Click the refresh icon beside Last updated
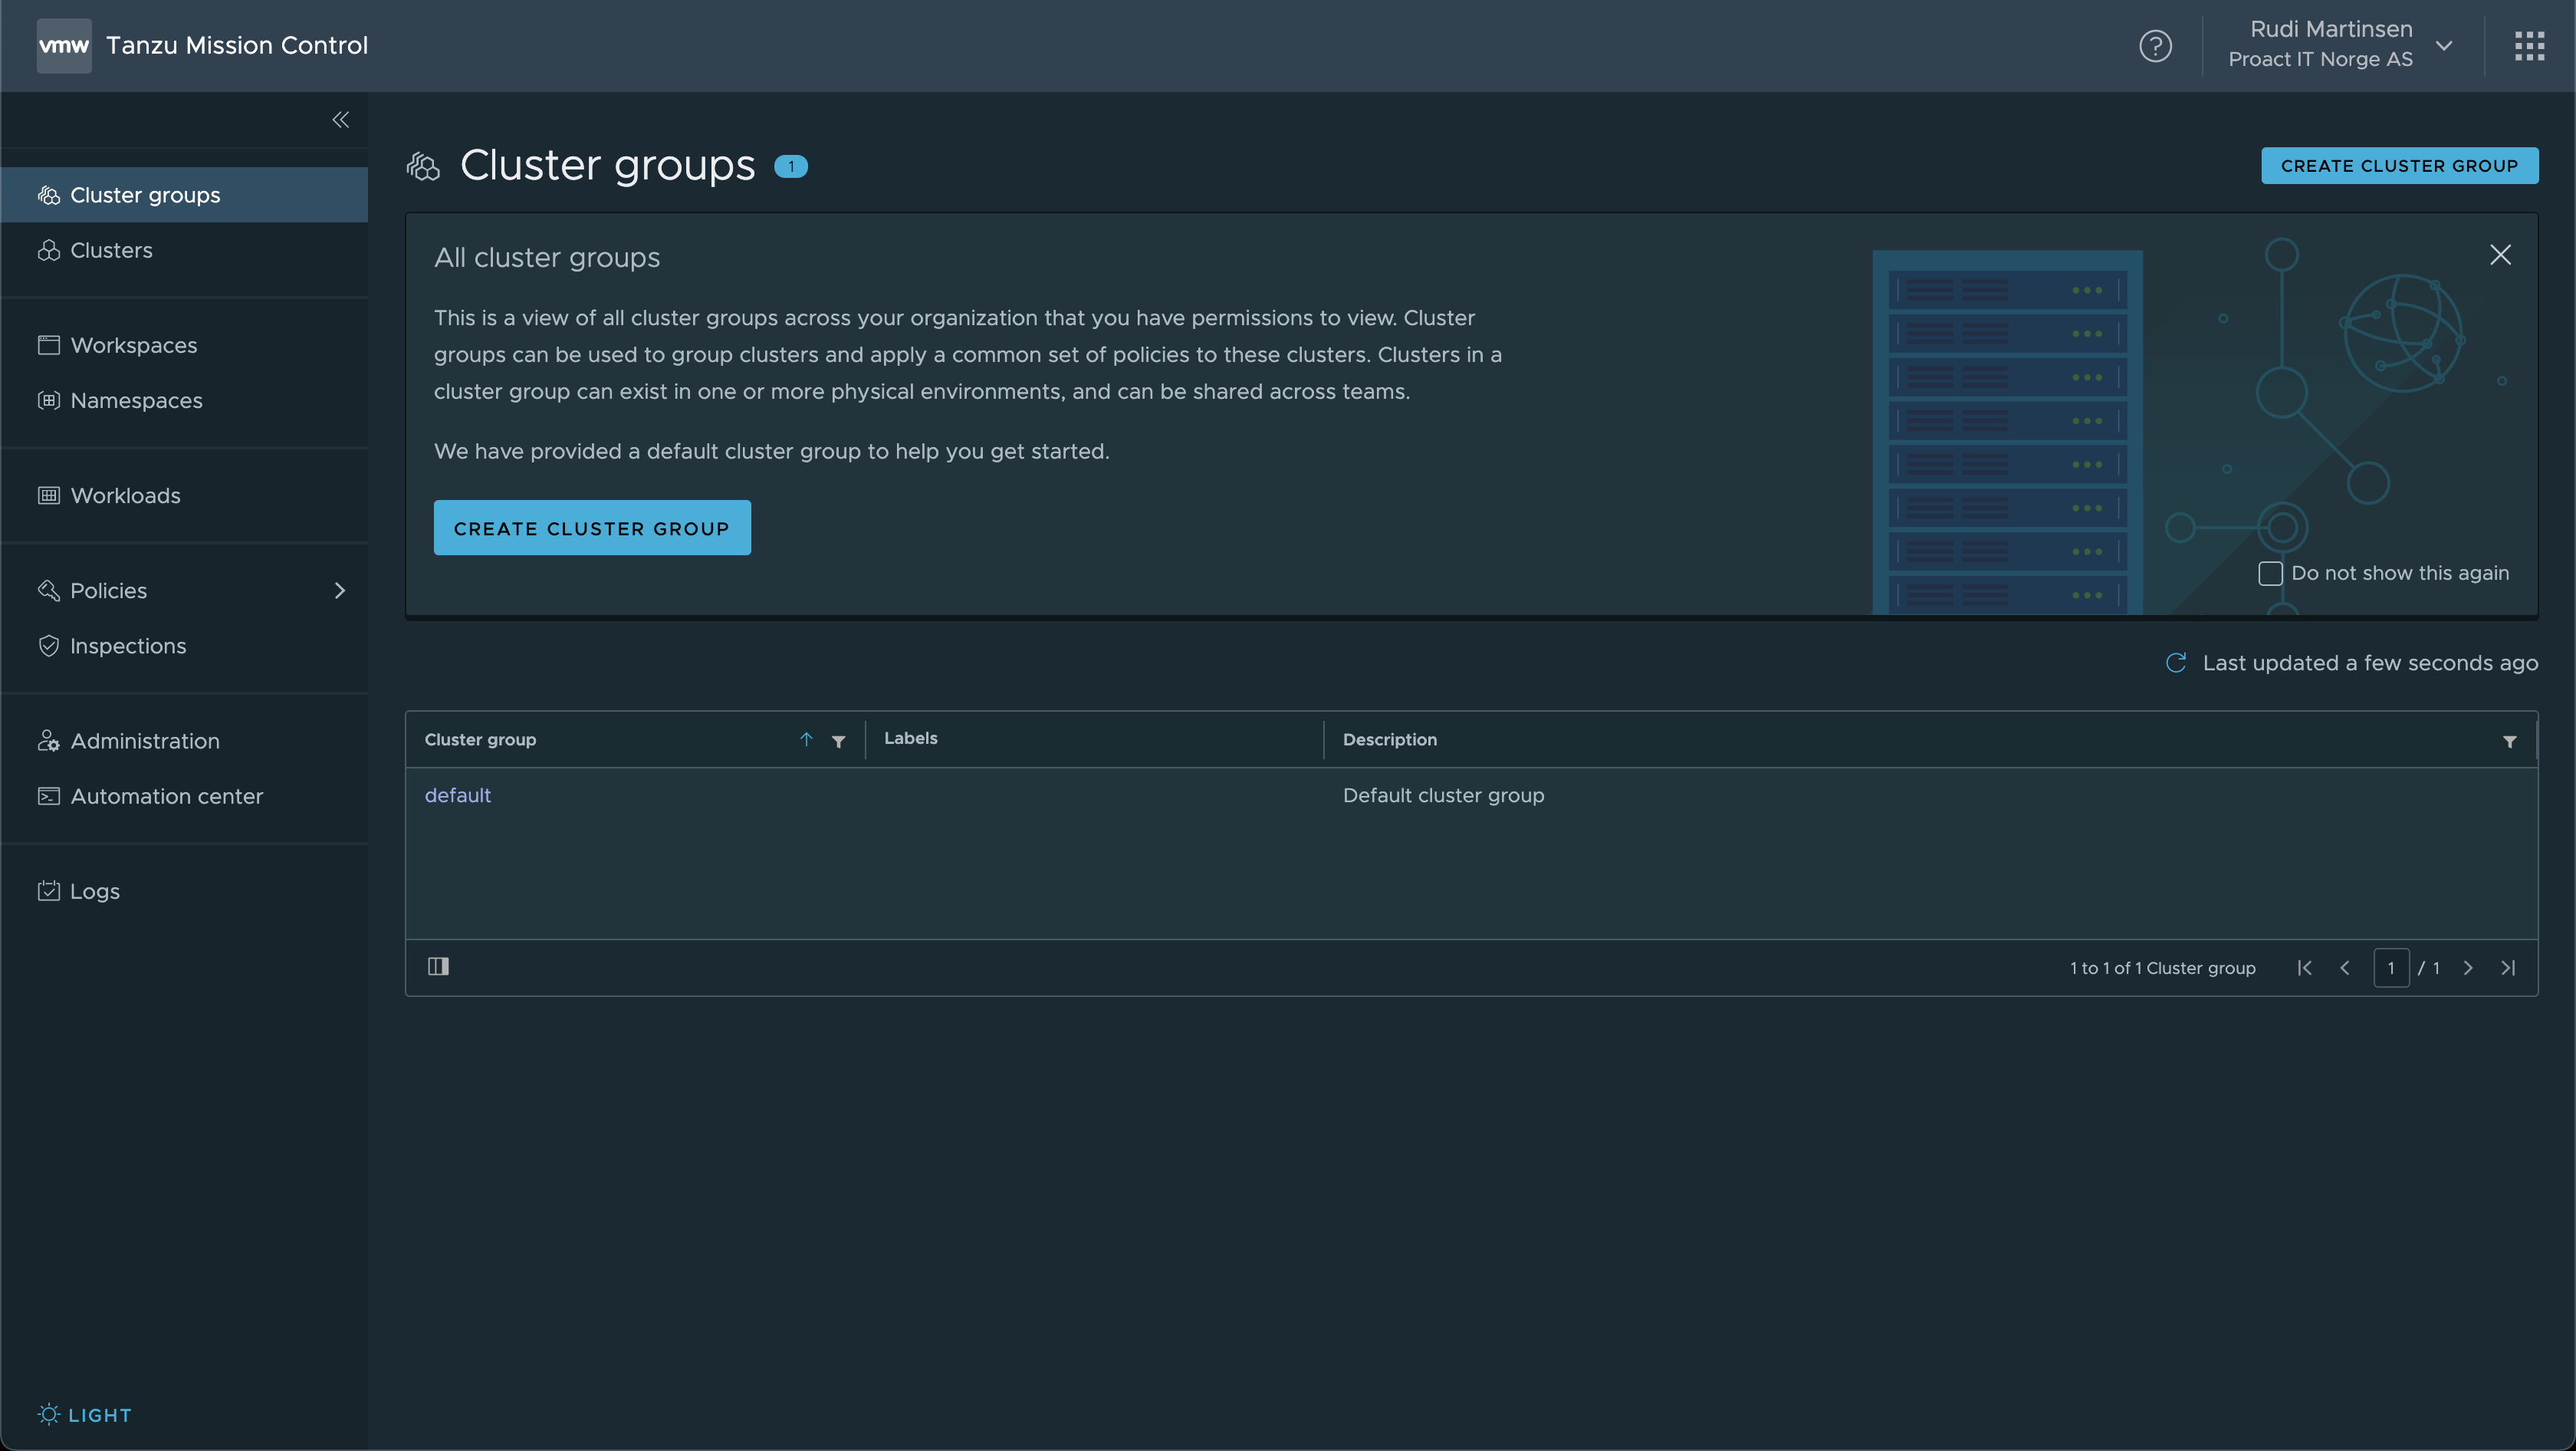2576x1451 pixels. coord(2175,663)
